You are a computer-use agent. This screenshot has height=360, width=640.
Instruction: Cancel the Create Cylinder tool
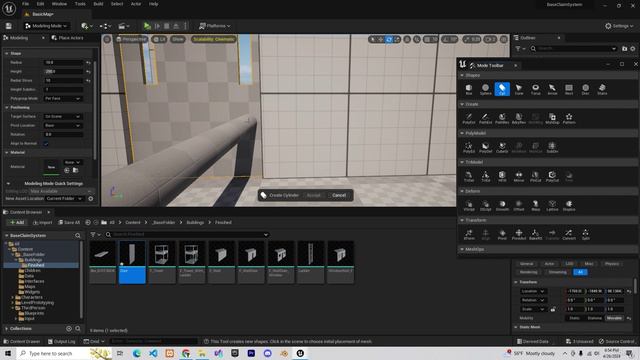[x=339, y=195]
